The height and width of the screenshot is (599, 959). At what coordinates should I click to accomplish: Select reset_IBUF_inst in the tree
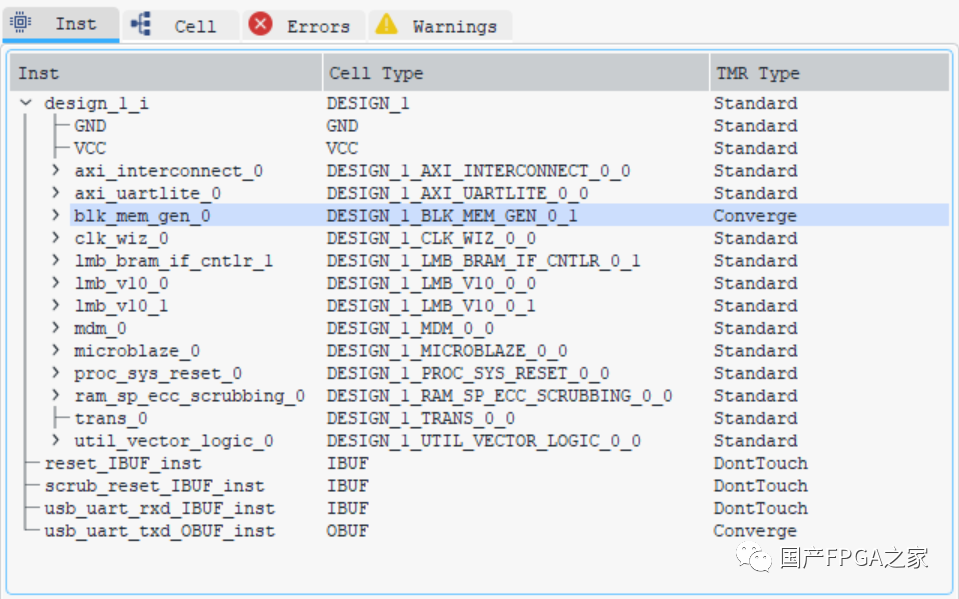(x=122, y=463)
